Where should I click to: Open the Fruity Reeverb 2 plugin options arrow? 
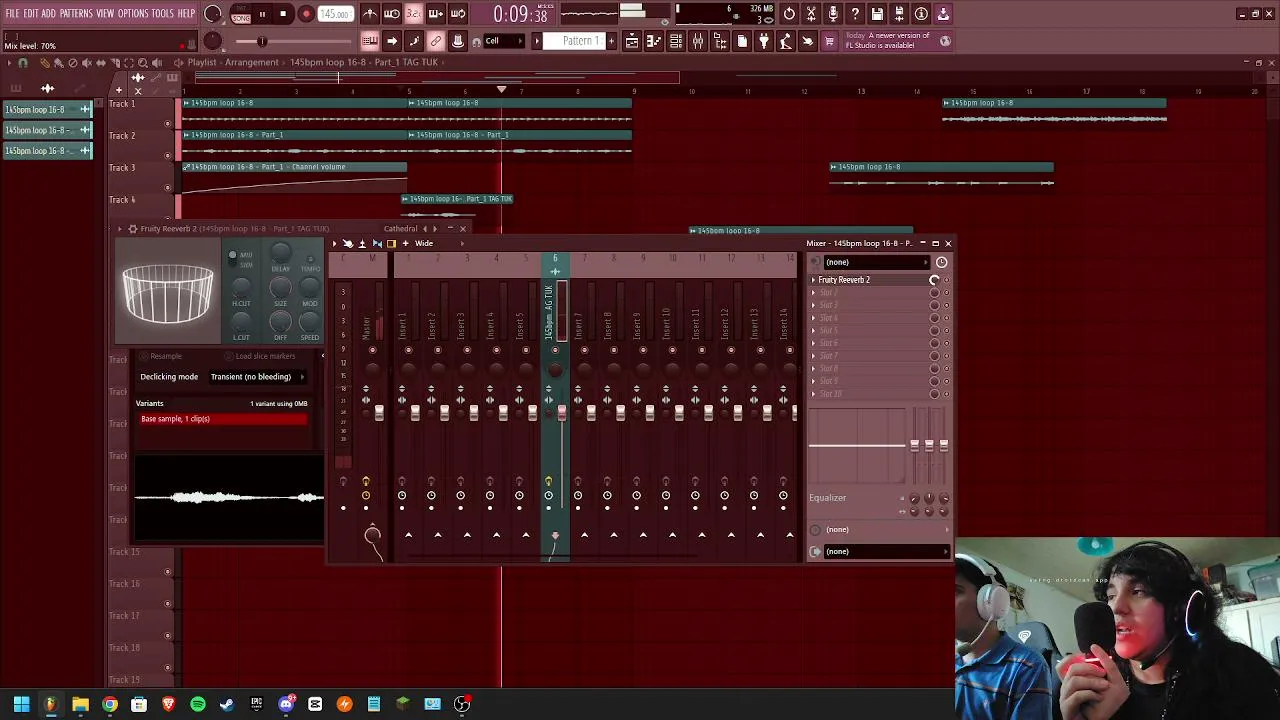pyautogui.click(x=120, y=229)
